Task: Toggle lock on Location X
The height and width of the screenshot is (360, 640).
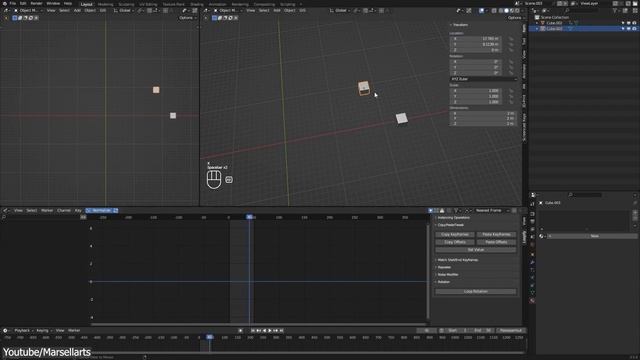Action: (511, 38)
